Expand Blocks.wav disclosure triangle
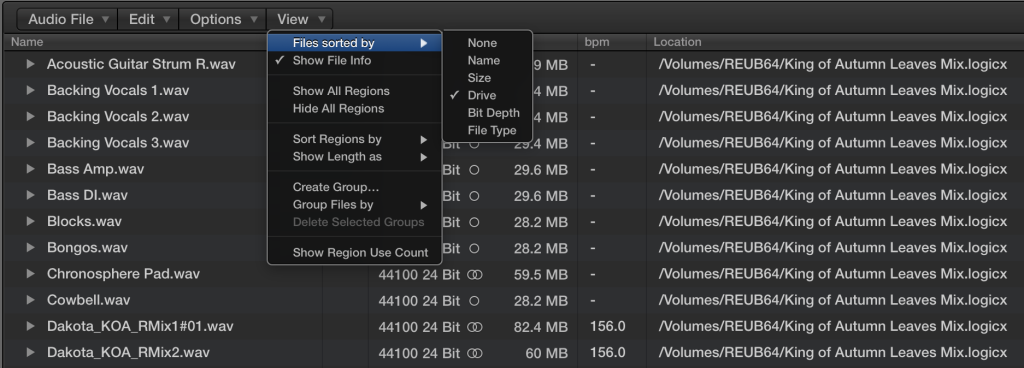 (30, 221)
